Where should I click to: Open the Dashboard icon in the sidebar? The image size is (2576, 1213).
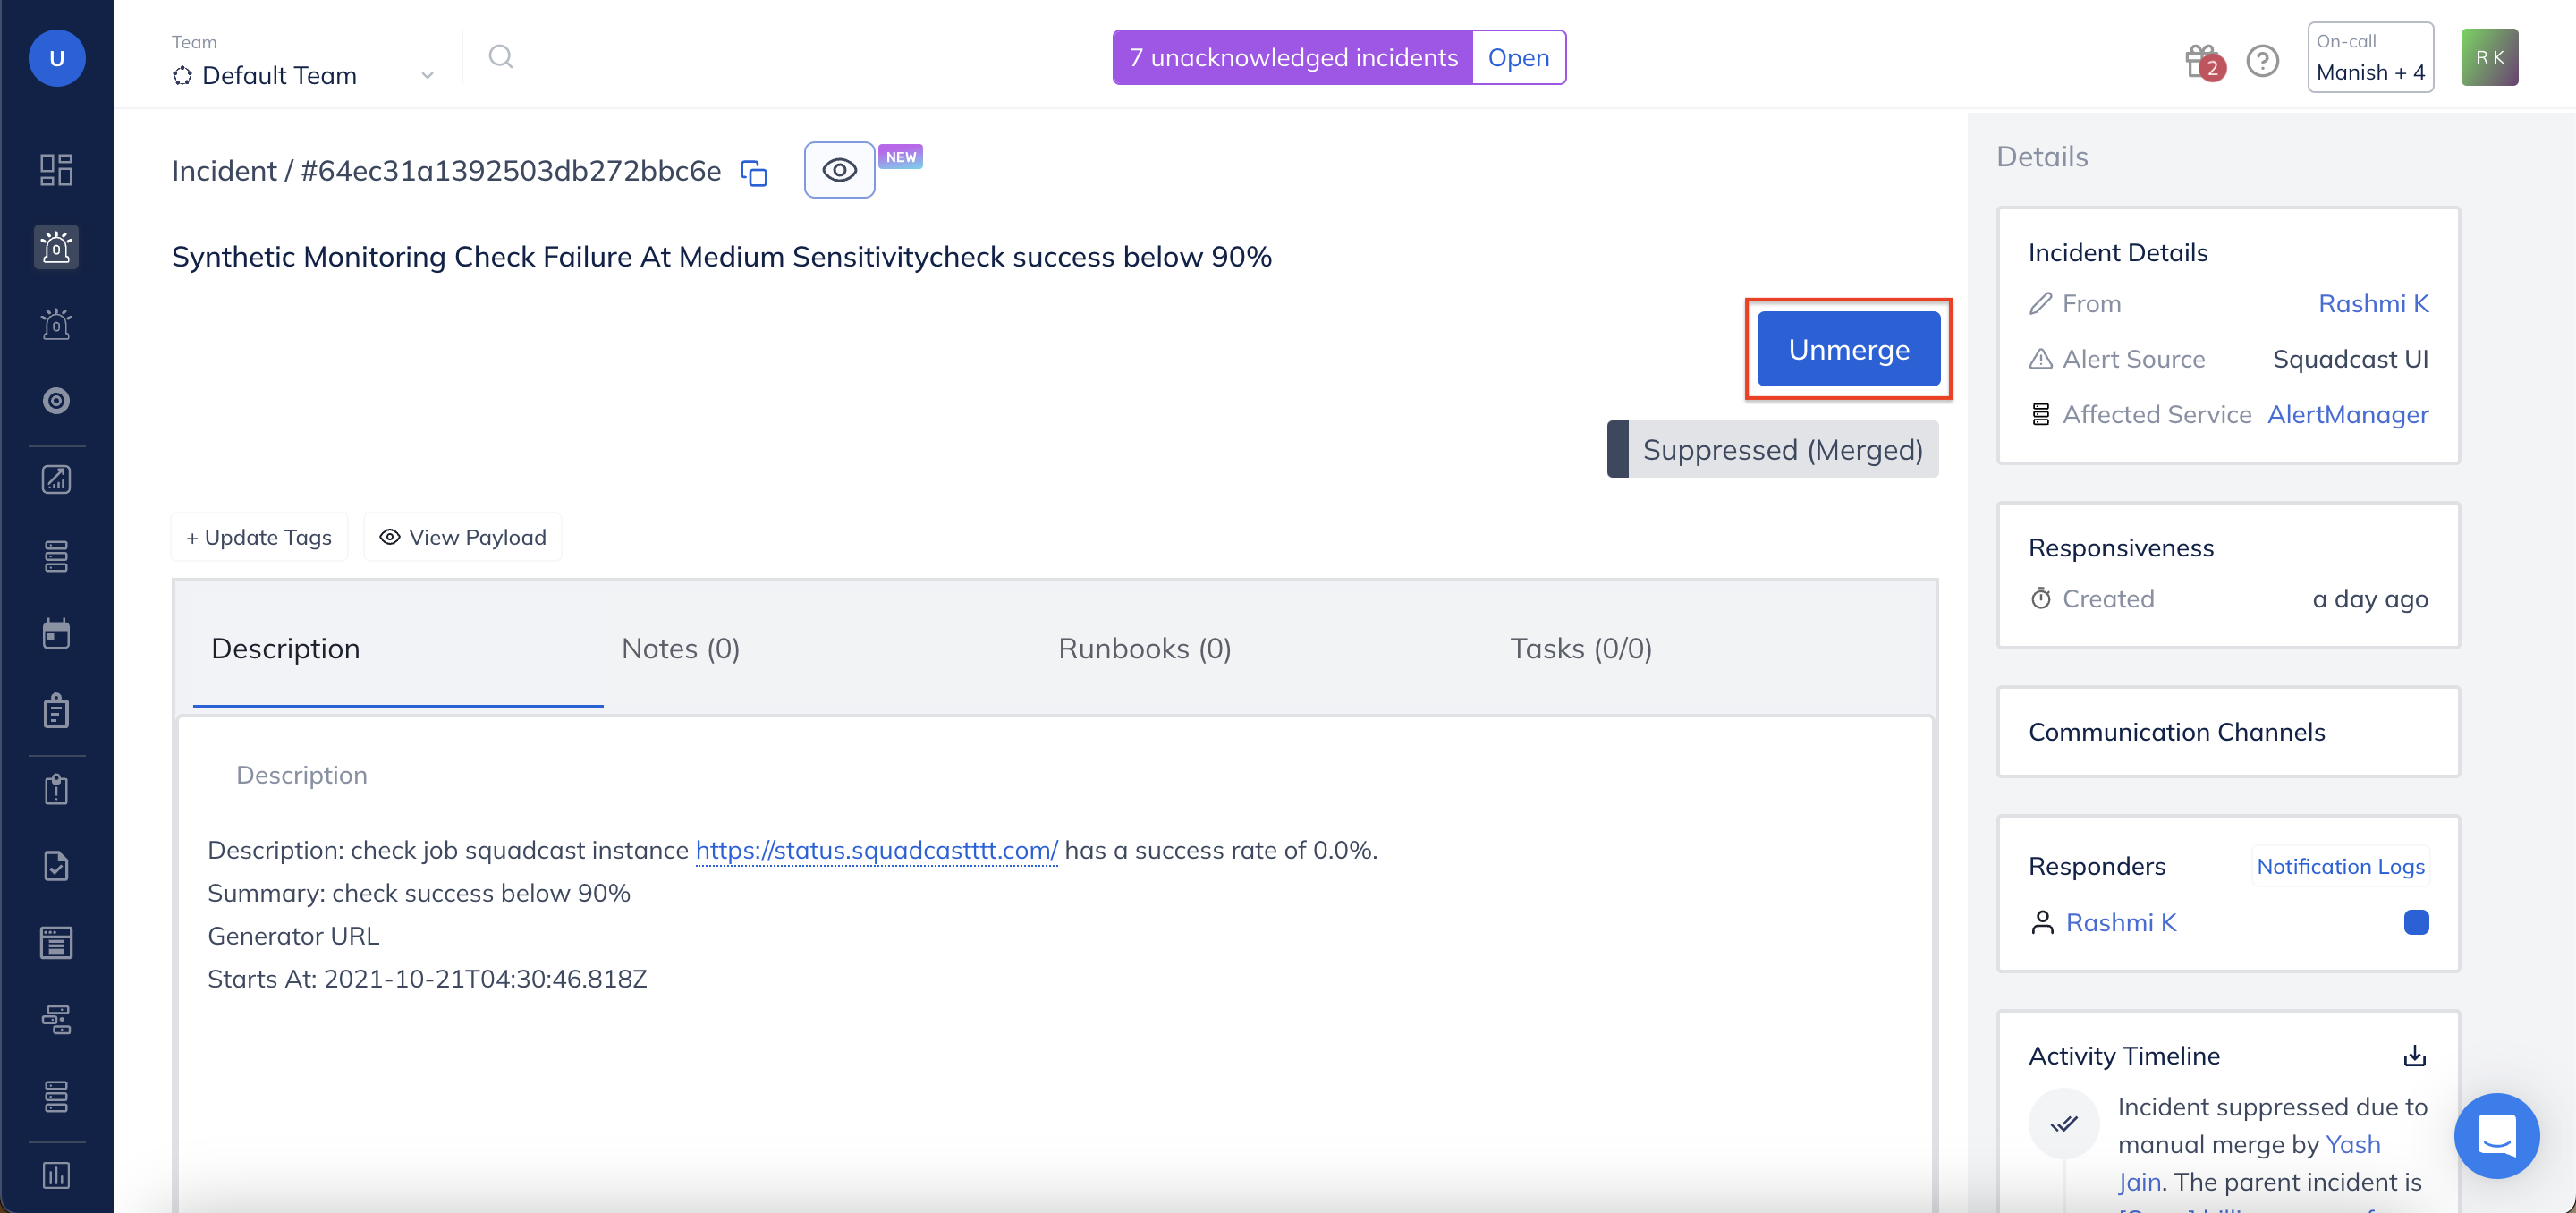coord(56,170)
